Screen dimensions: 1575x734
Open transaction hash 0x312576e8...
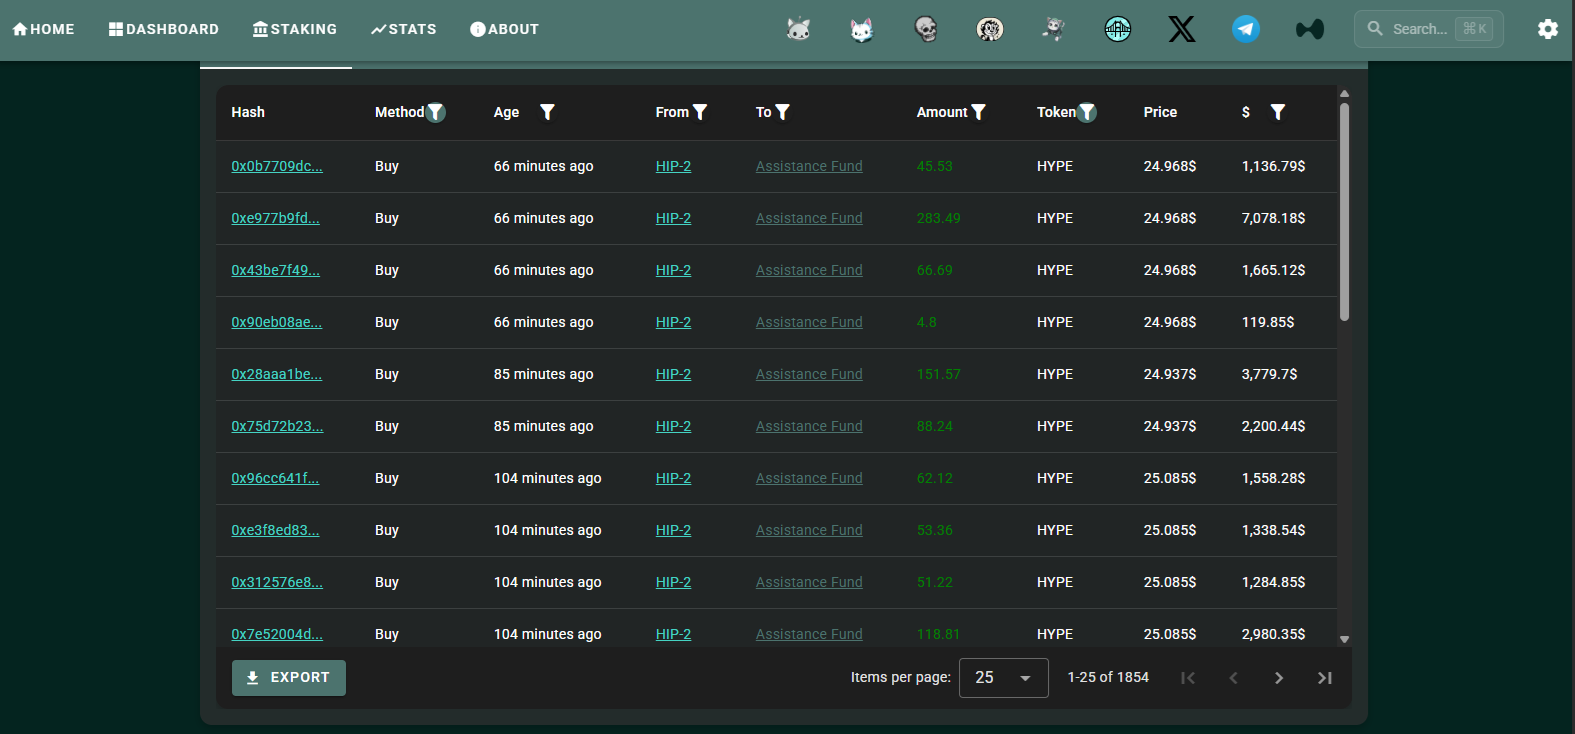(277, 582)
